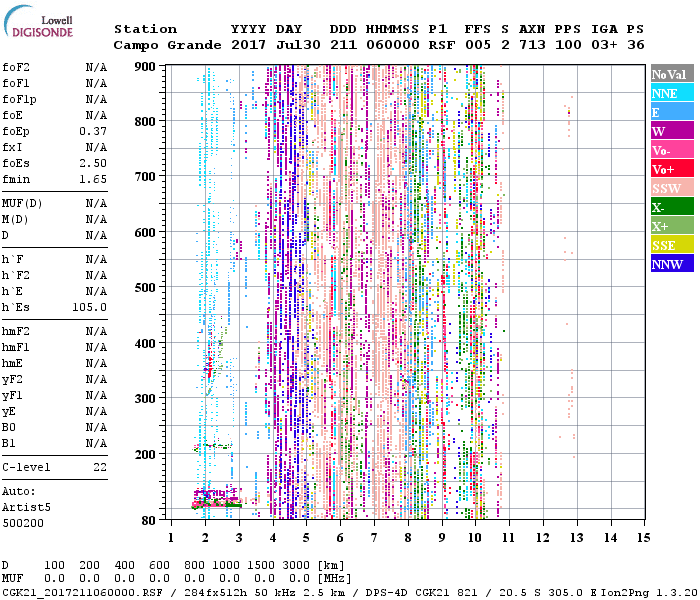Screen dimensions: 700x600
Task: Click the 500200 version number
Action: [23, 523]
